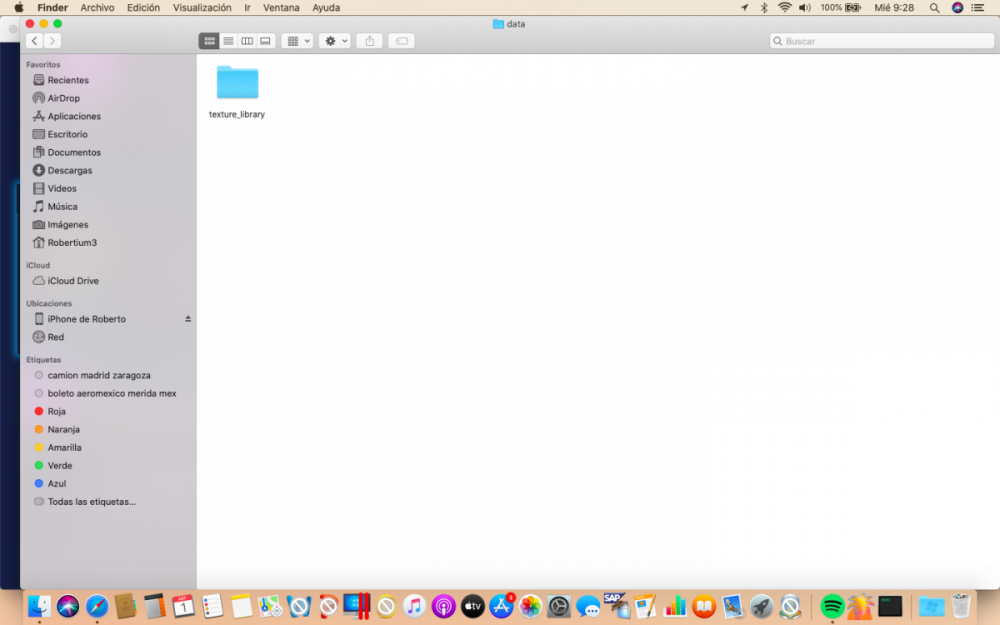This screenshot has height=625, width=1000.
Task: Switch to column view in the toolbar
Action: tap(247, 41)
